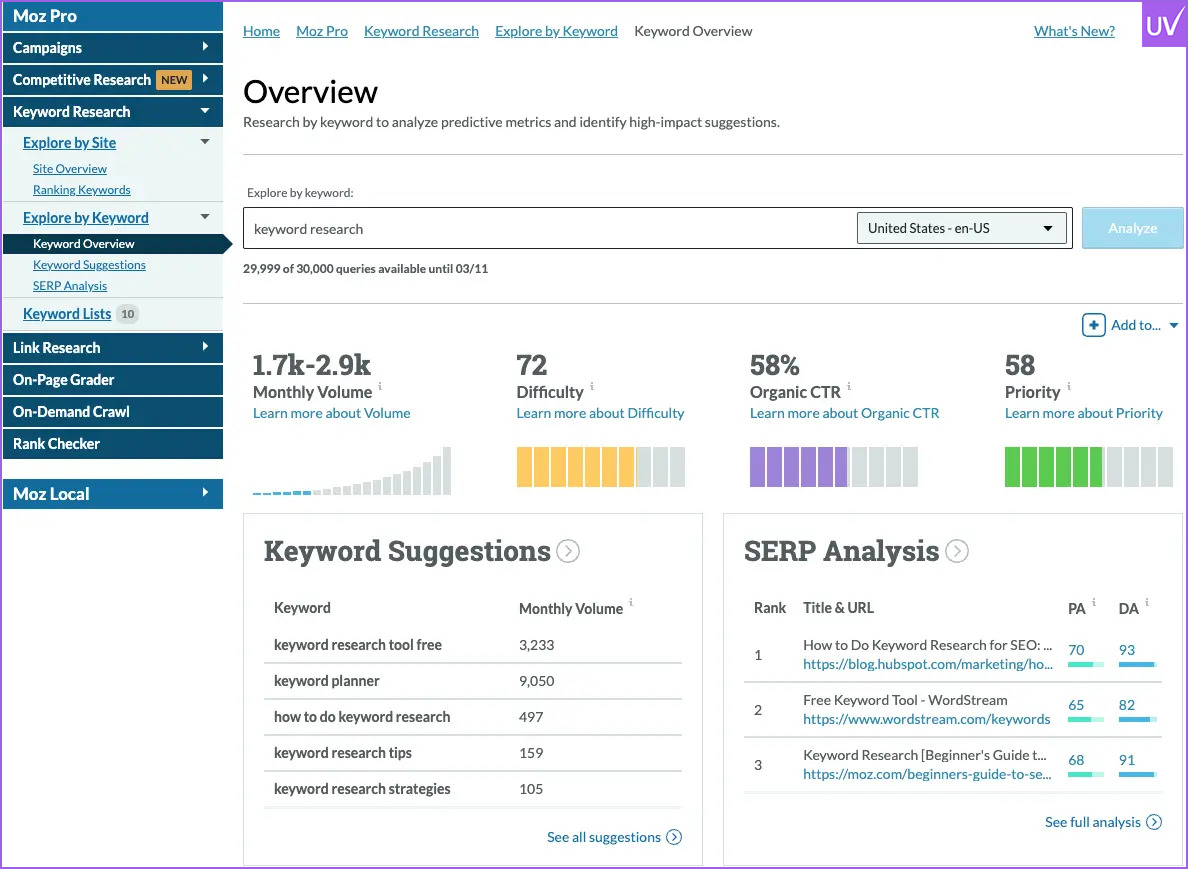1188x870 pixels.
Task: Open Keyword Suggestions circled arrow icon
Action: [x=568, y=551]
